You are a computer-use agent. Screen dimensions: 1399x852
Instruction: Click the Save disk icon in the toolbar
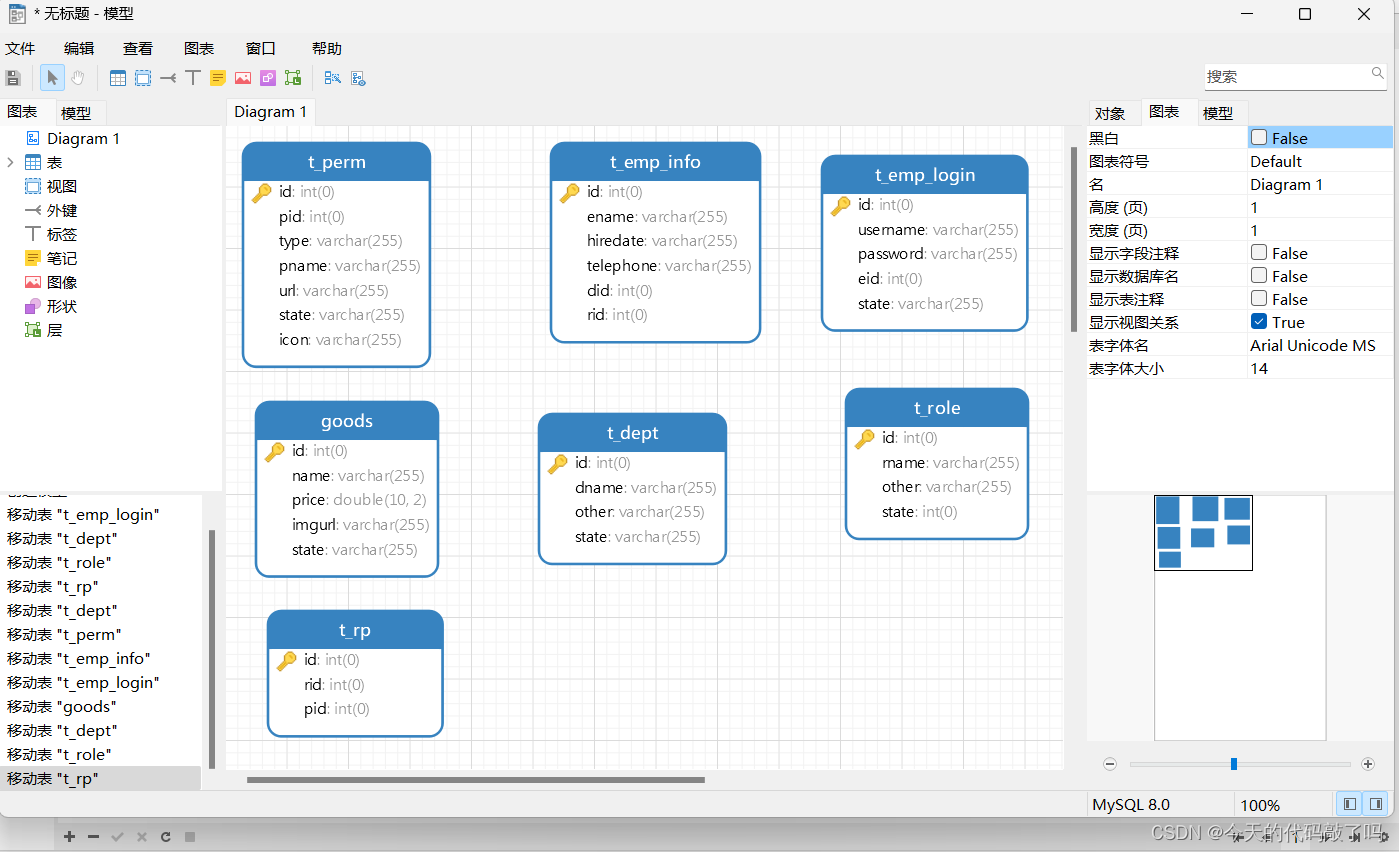click(x=13, y=78)
